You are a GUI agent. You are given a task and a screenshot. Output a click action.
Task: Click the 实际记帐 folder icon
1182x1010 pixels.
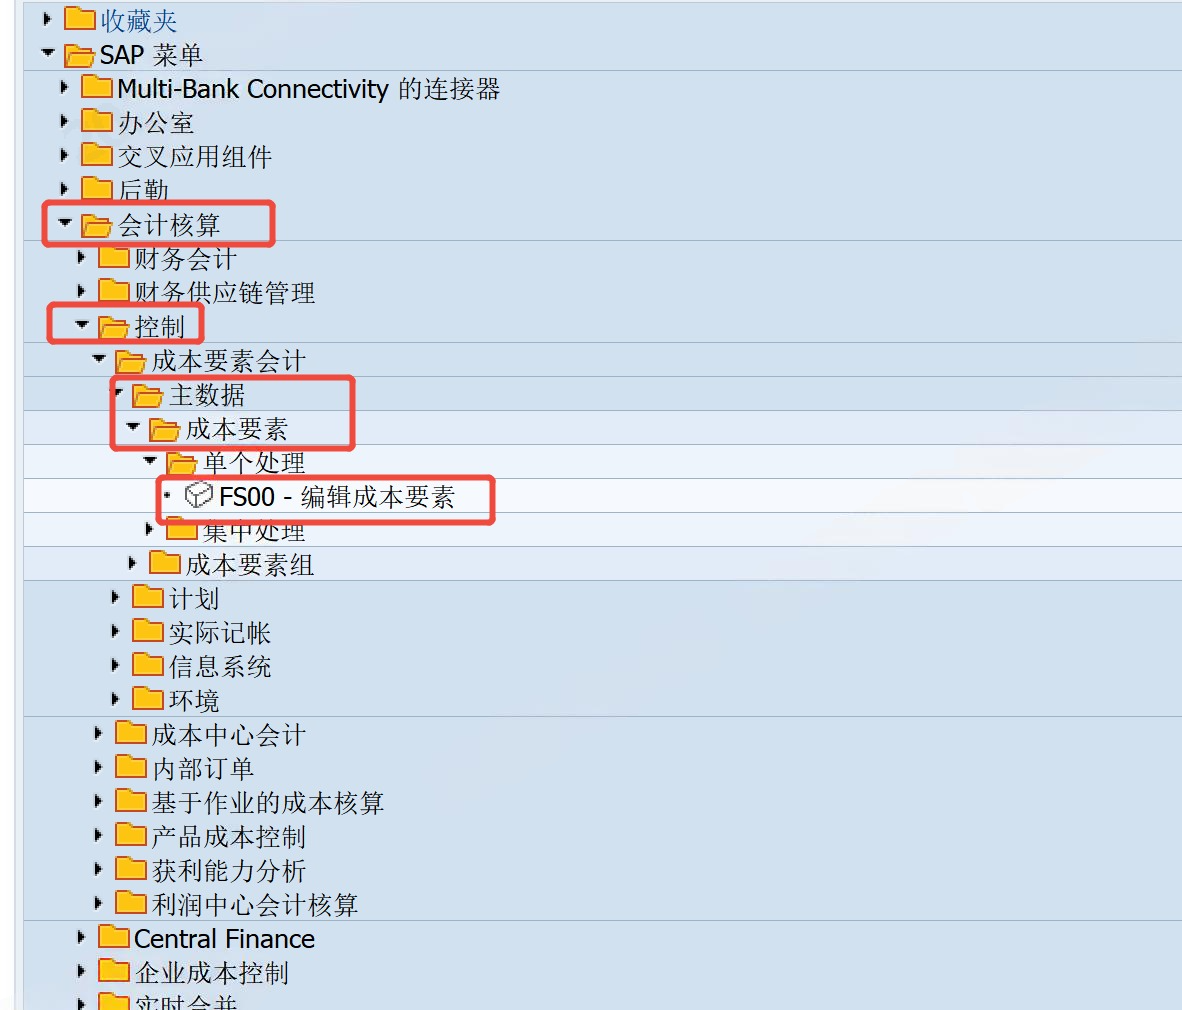[x=148, y=630]
